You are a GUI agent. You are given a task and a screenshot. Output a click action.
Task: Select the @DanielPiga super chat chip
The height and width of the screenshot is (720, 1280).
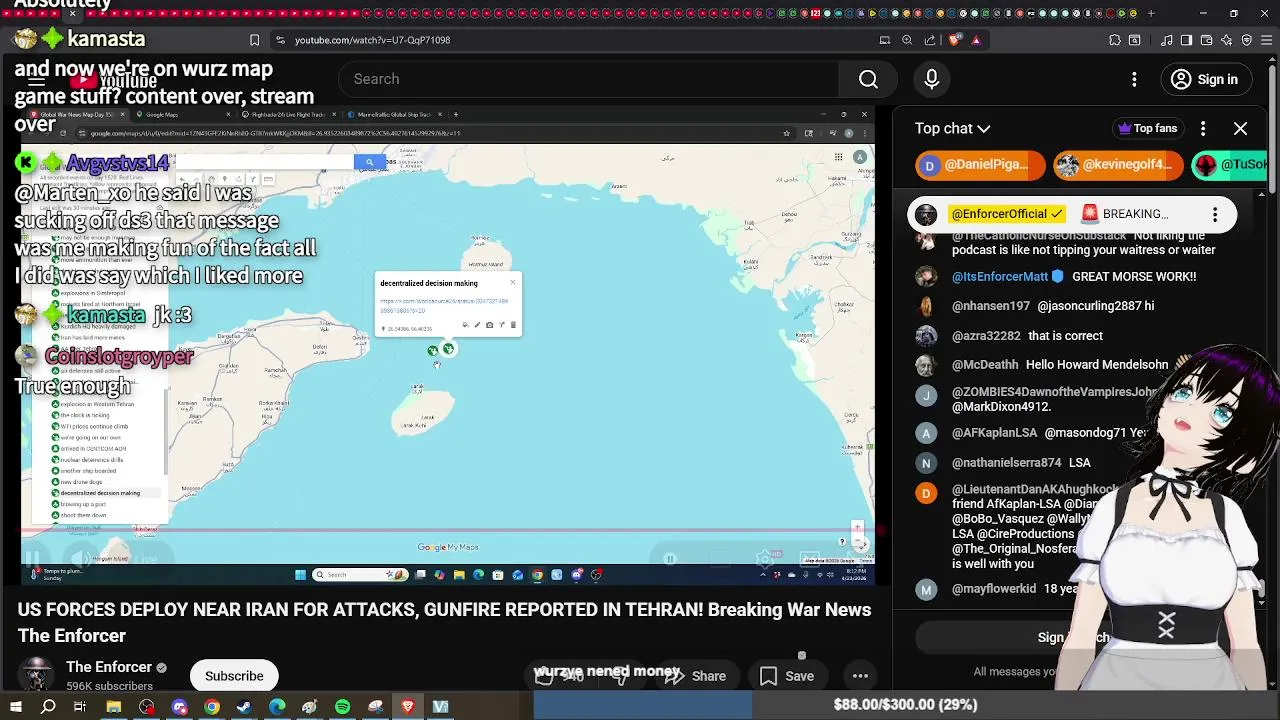pyautogui.click(x=979, y=165)
